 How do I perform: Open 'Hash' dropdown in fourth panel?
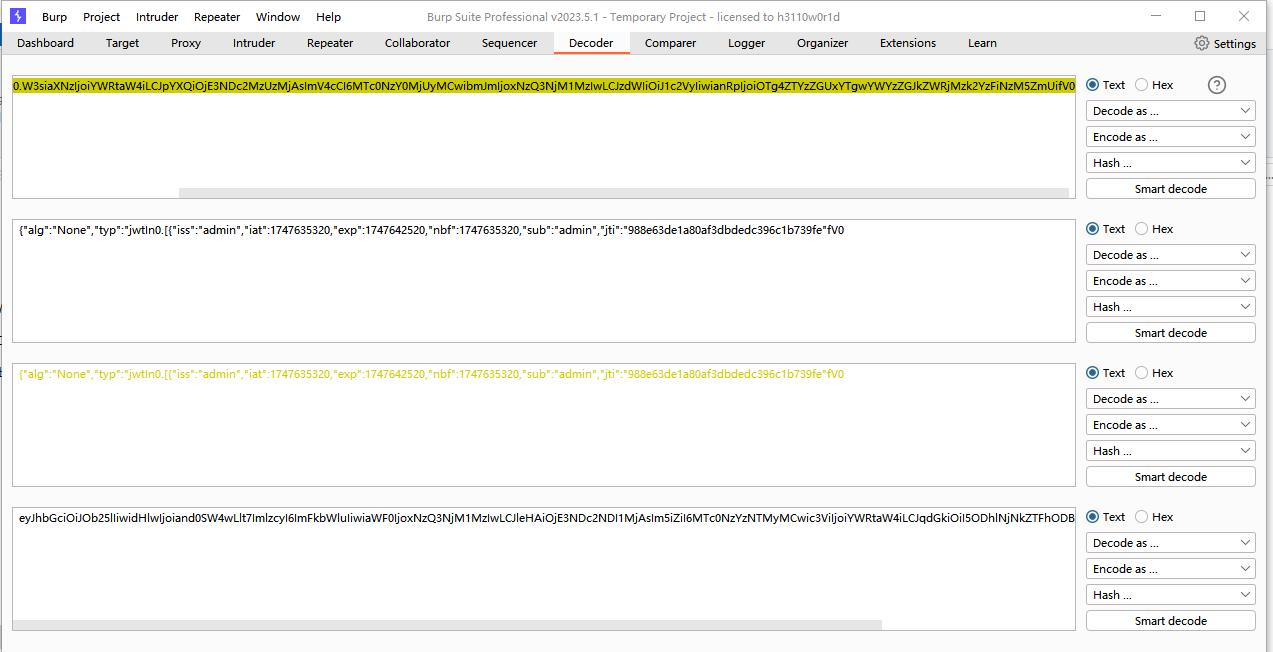[x=1170, y=595]
